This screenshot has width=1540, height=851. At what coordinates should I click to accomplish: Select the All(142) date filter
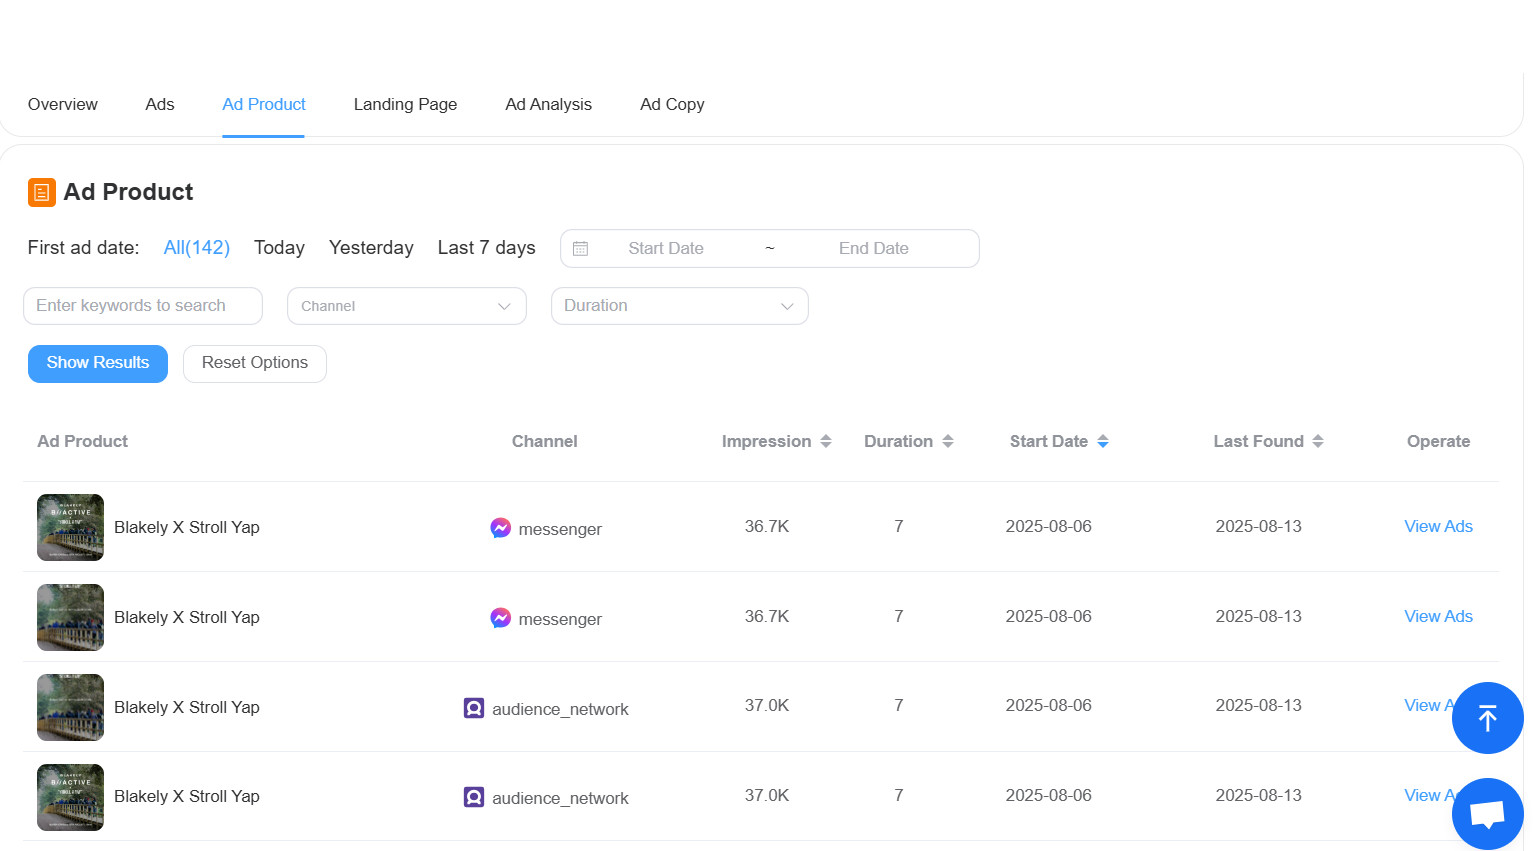click(196, 247)
